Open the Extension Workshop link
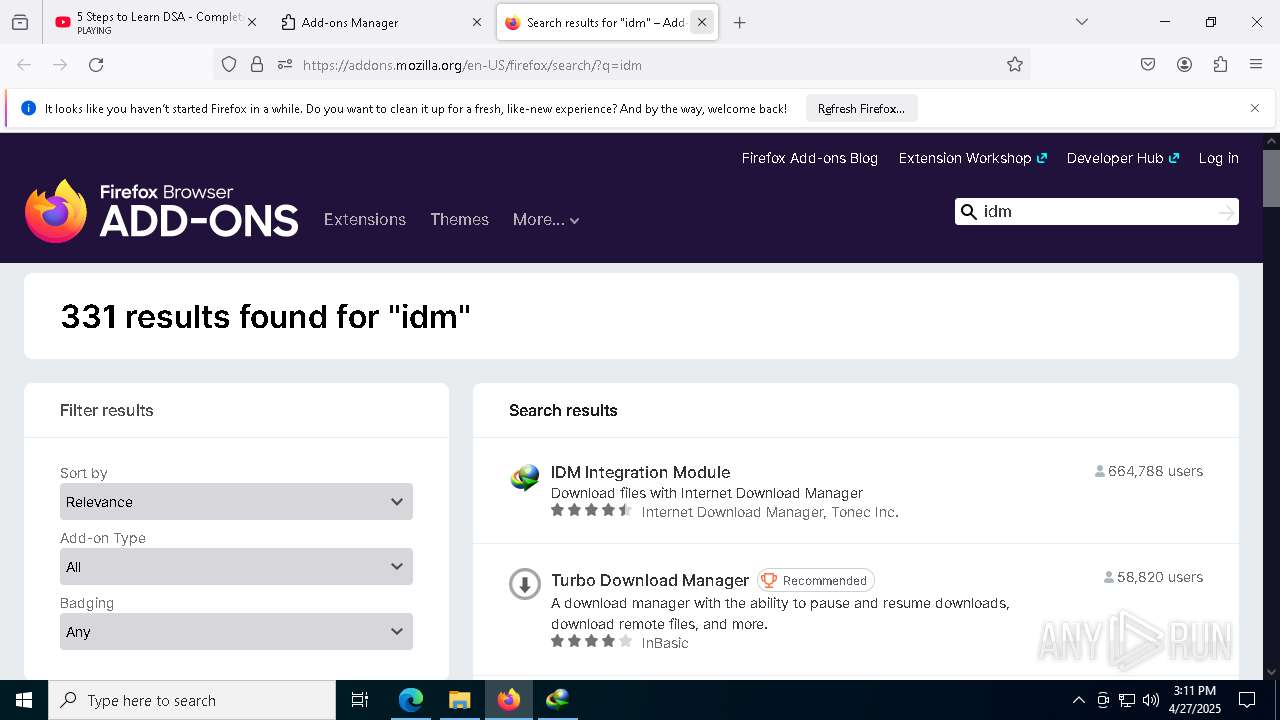Image resolution: width=1280 pixels, height=720 pixels. point(972,158)
